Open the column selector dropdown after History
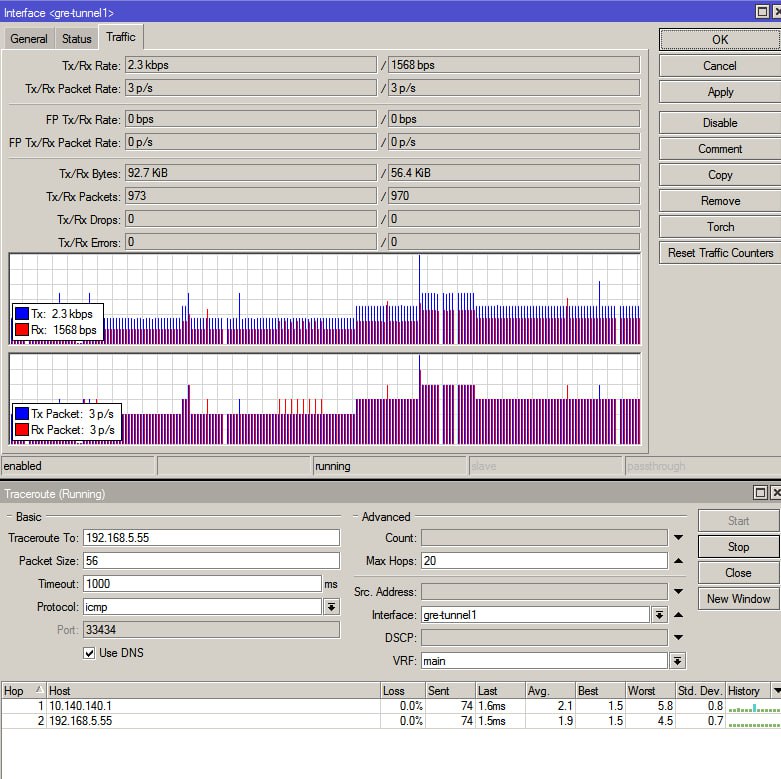Viewport: 781px width, 779px height. pos(776,691)
